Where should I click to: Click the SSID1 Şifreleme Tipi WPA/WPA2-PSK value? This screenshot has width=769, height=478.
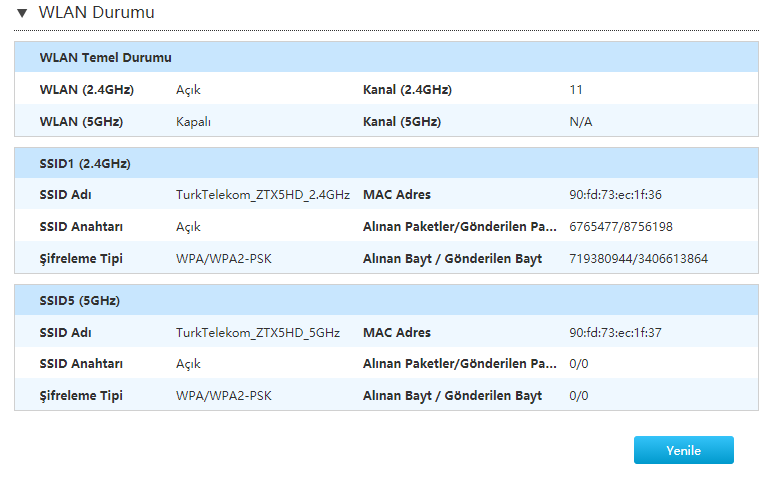[223, 259]
